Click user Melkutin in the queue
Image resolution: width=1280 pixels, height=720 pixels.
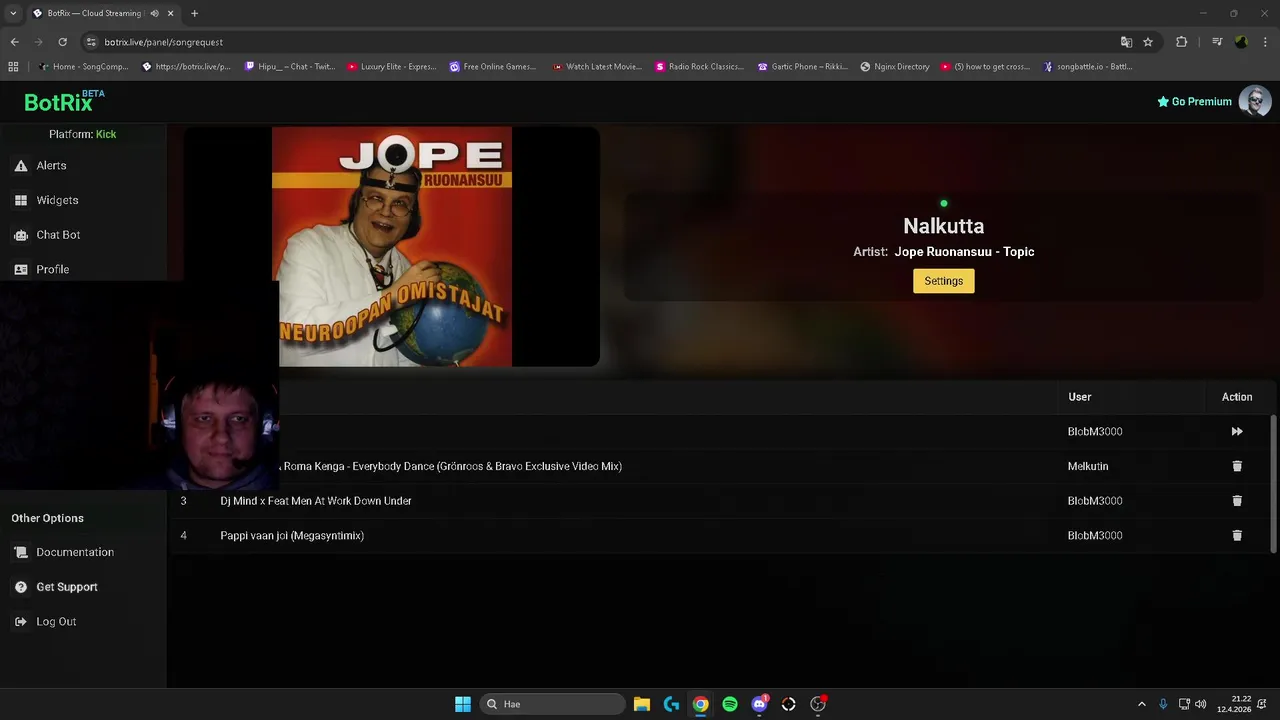[1088, 466]
